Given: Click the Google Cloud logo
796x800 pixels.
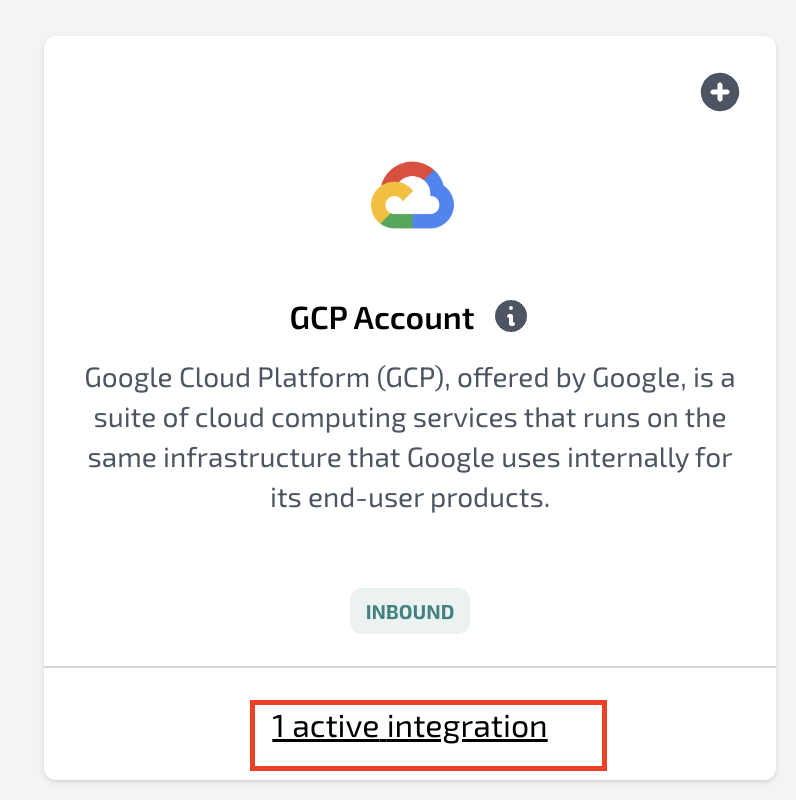Looking at the screenshot, I should coord(412,195).
